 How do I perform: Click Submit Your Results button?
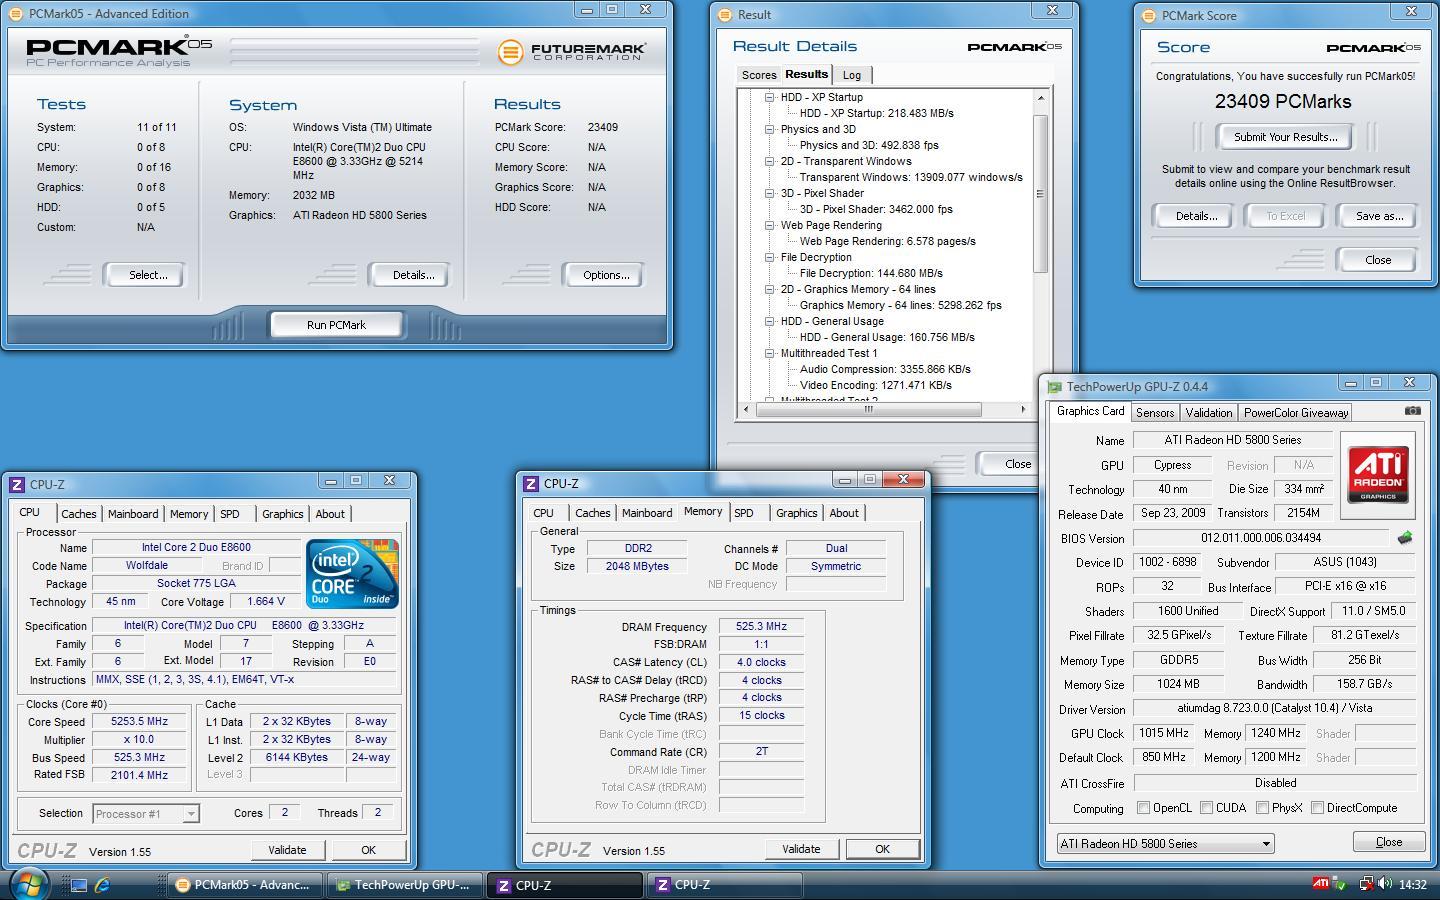point(1285,137)
